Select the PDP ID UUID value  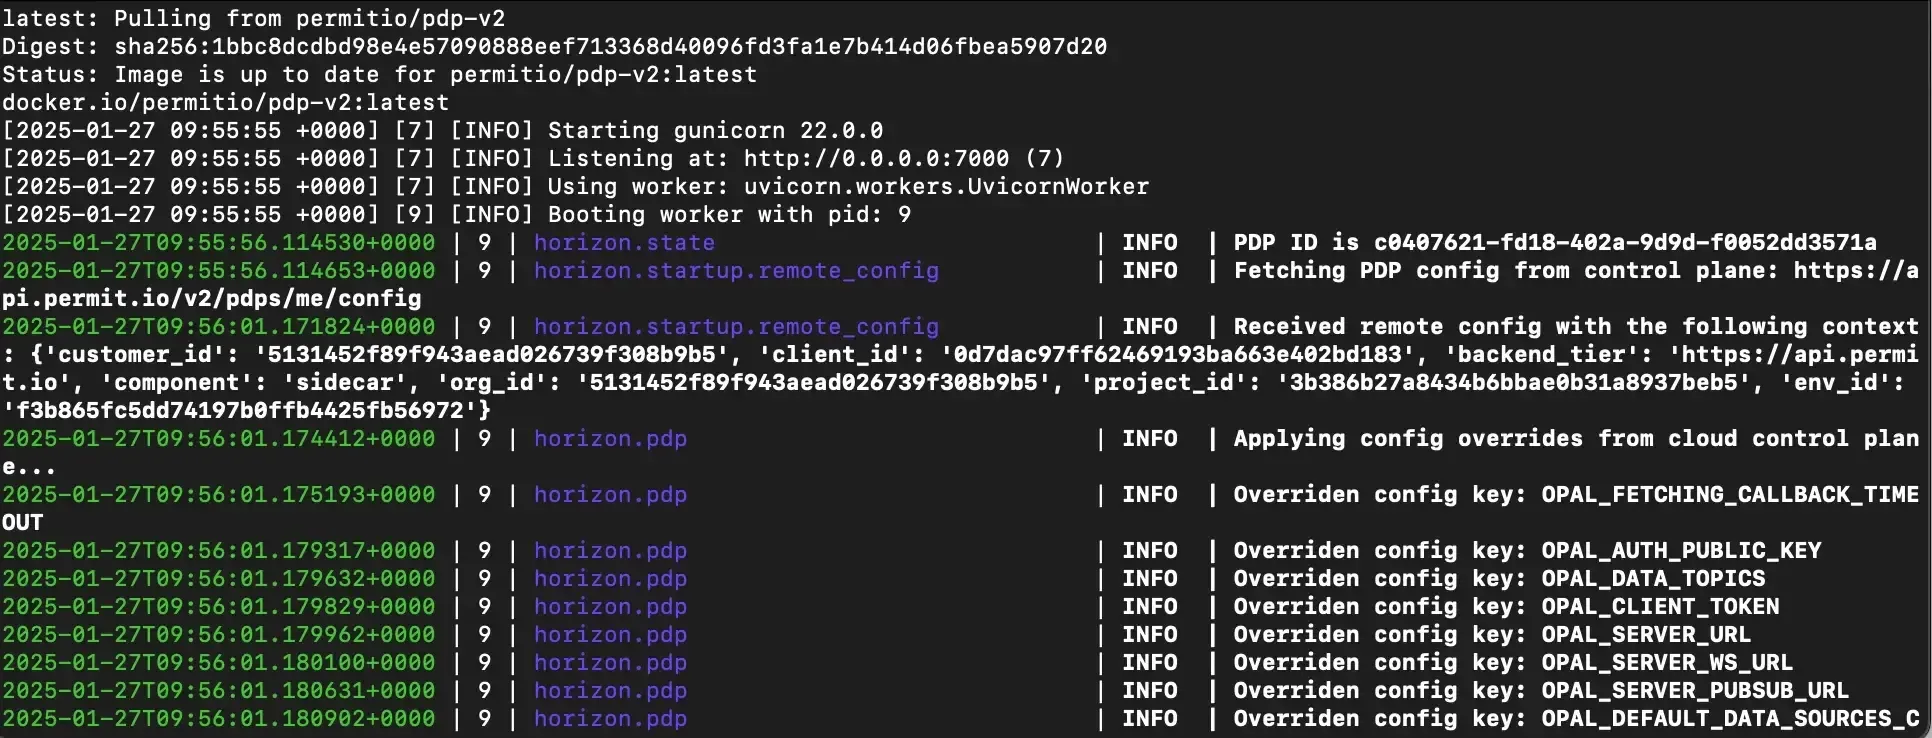[x=1624, y=243]
